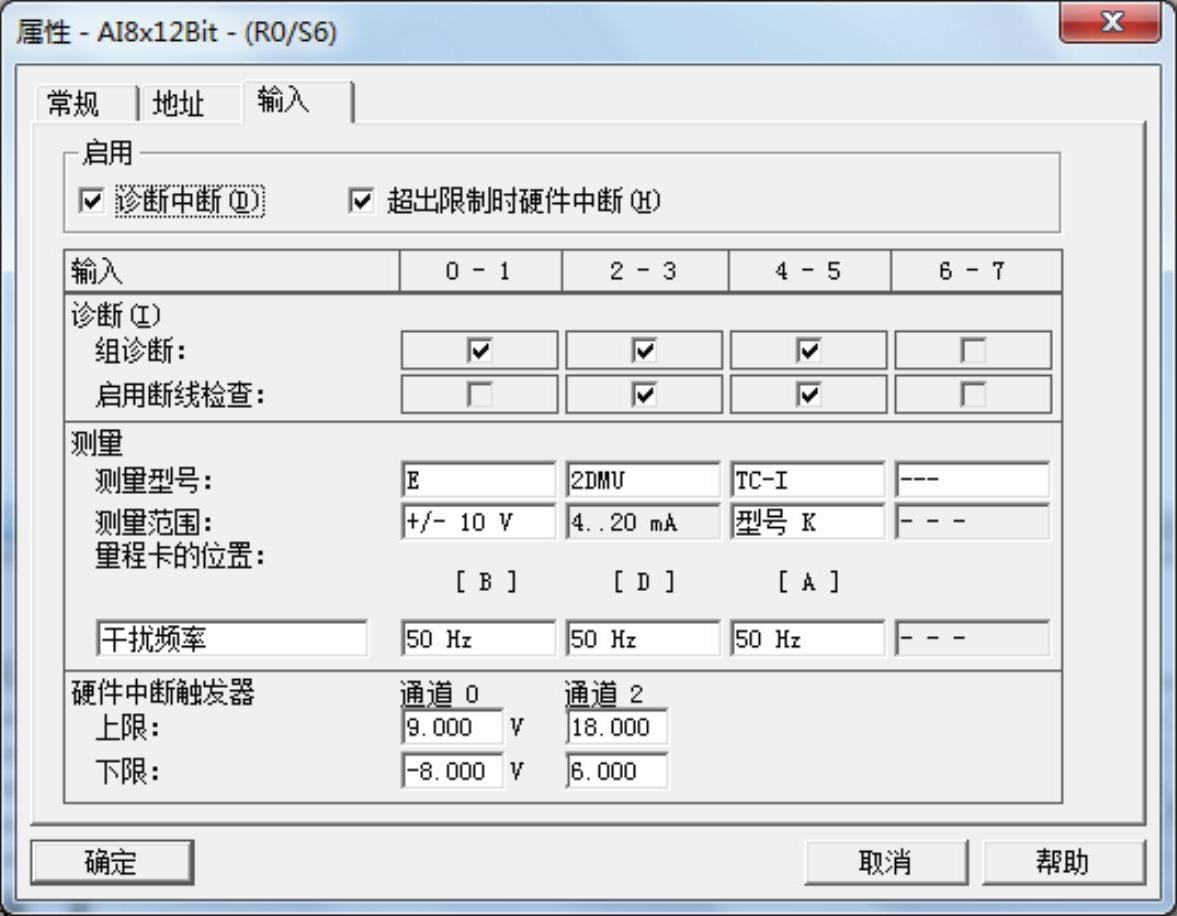Confirm settings with 确定 button
Screen dimensions: 1177x916
112,862
